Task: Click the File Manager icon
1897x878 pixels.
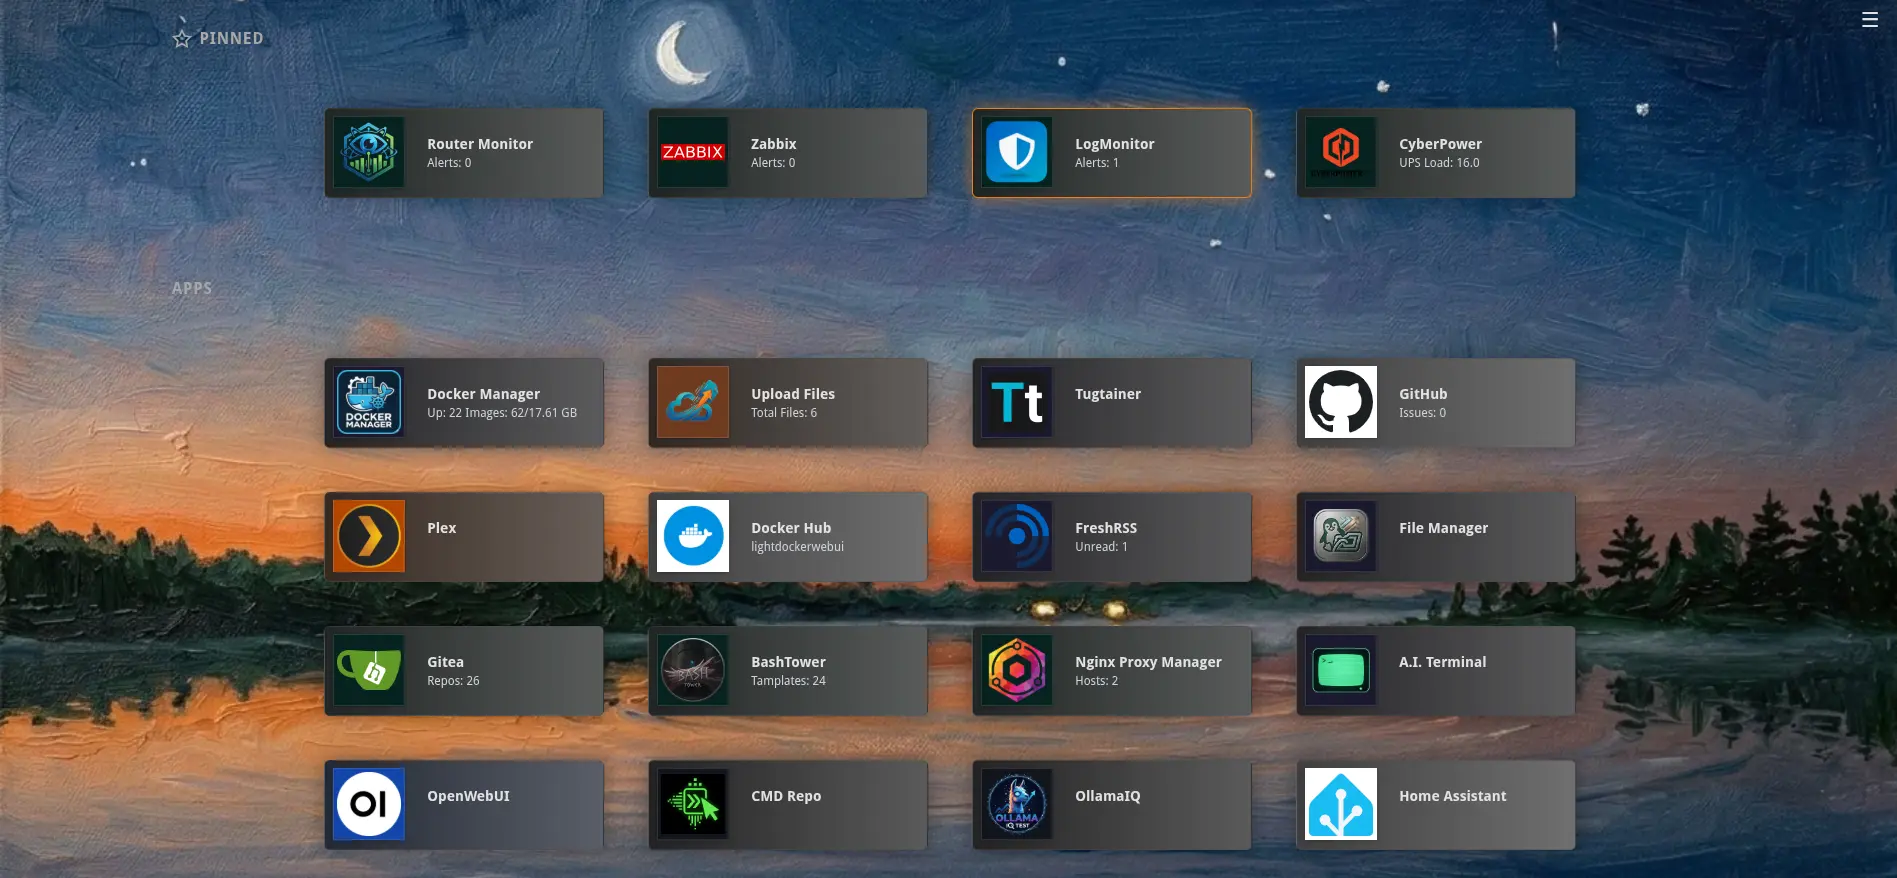Action: pos(1341,536)
